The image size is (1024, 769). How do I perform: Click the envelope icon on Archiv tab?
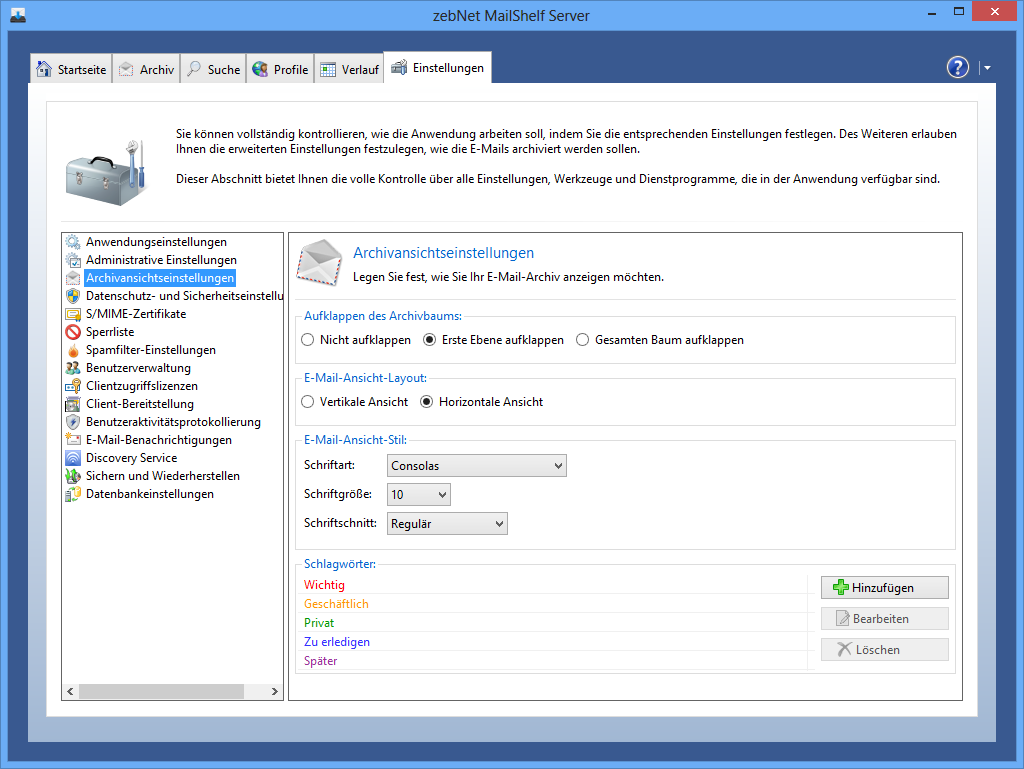point(126,69)
